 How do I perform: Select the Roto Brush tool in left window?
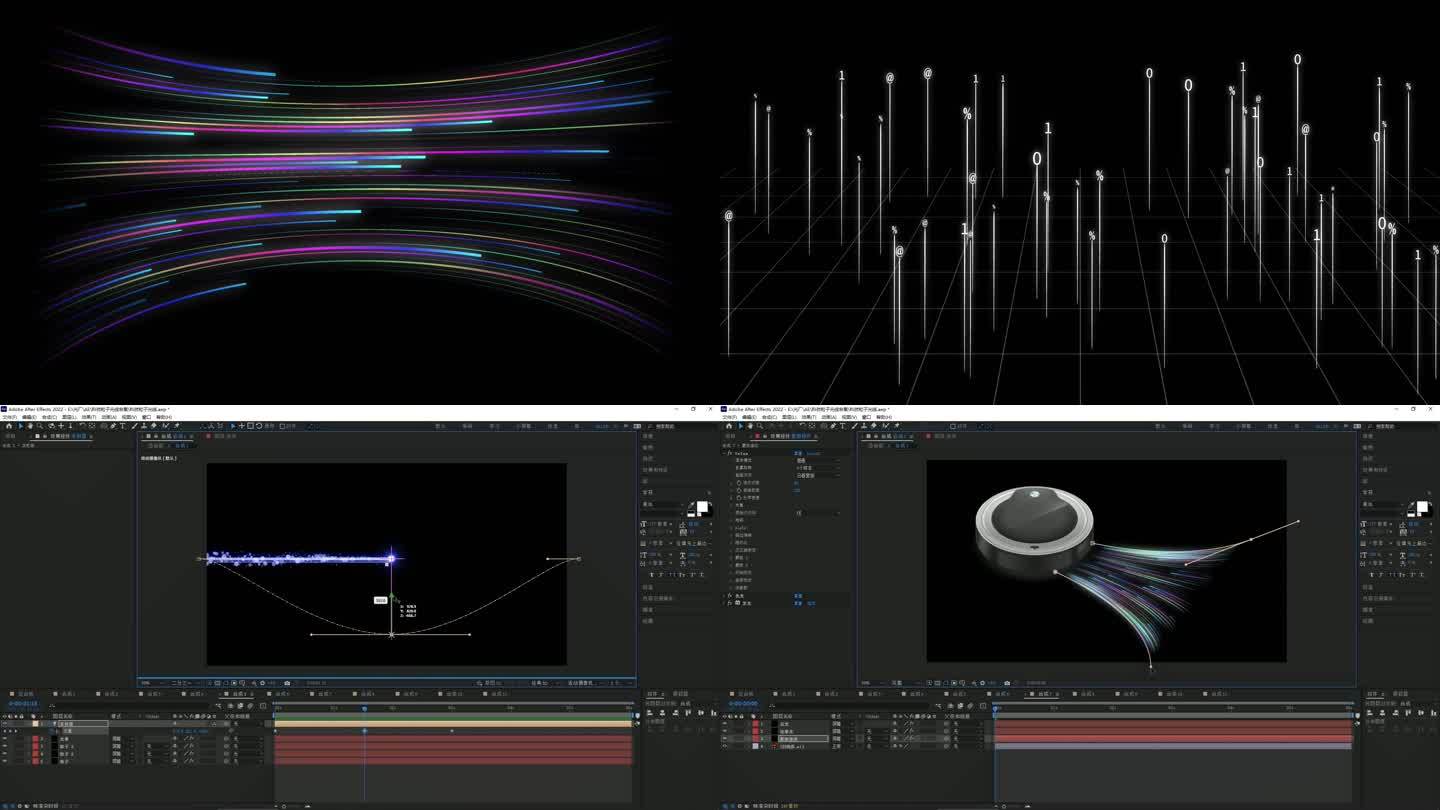[x=165, y=426]
